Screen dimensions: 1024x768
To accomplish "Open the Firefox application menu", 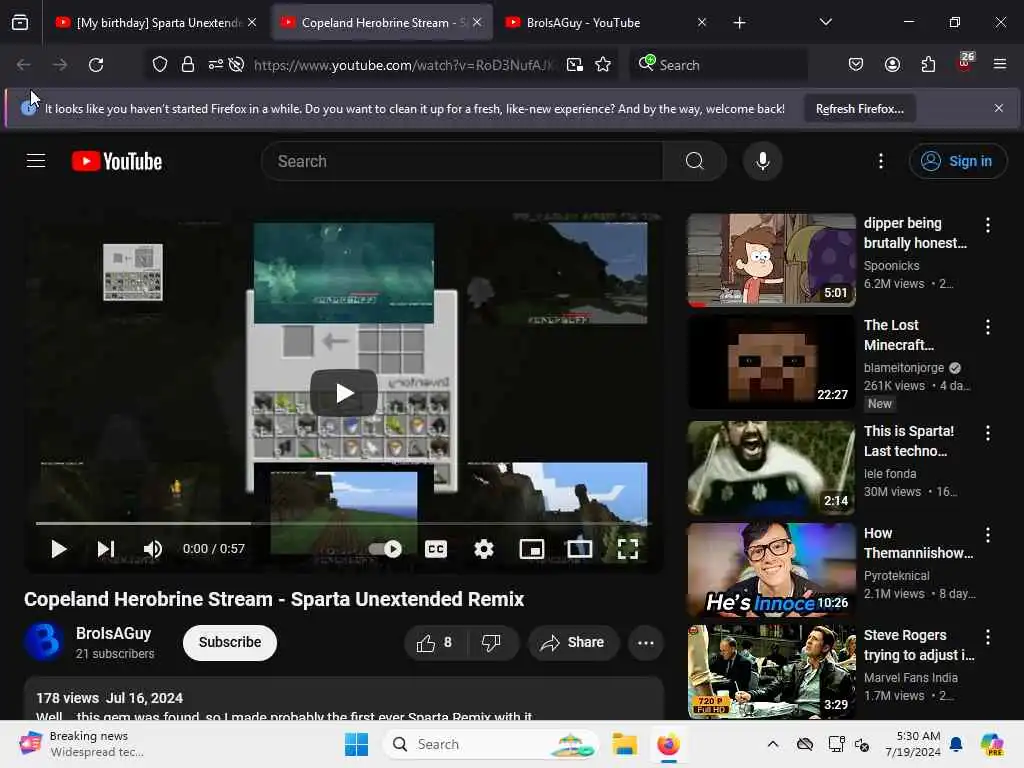I will click(999, 65).
